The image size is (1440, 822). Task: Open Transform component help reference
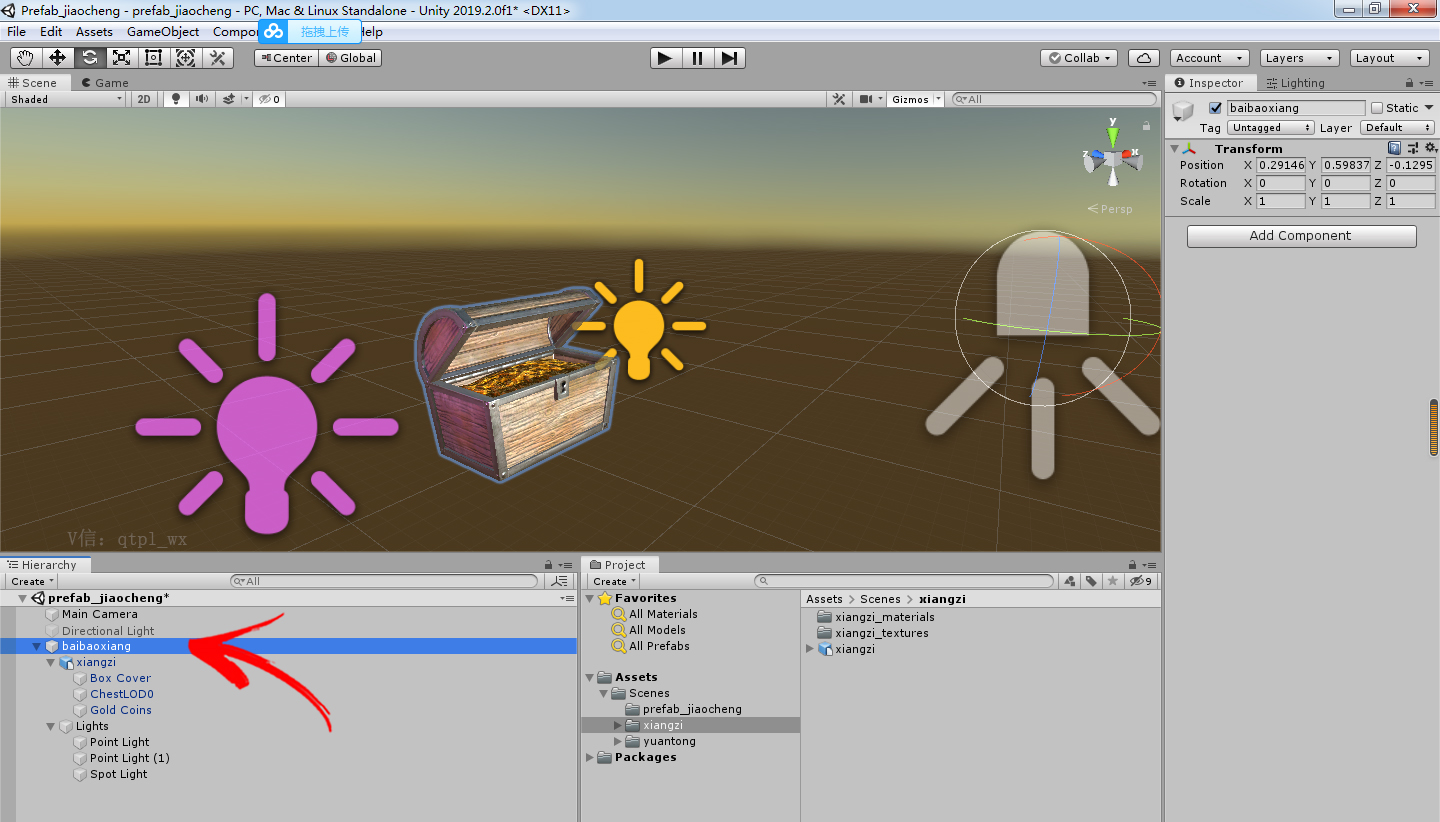coord(1394,148)
